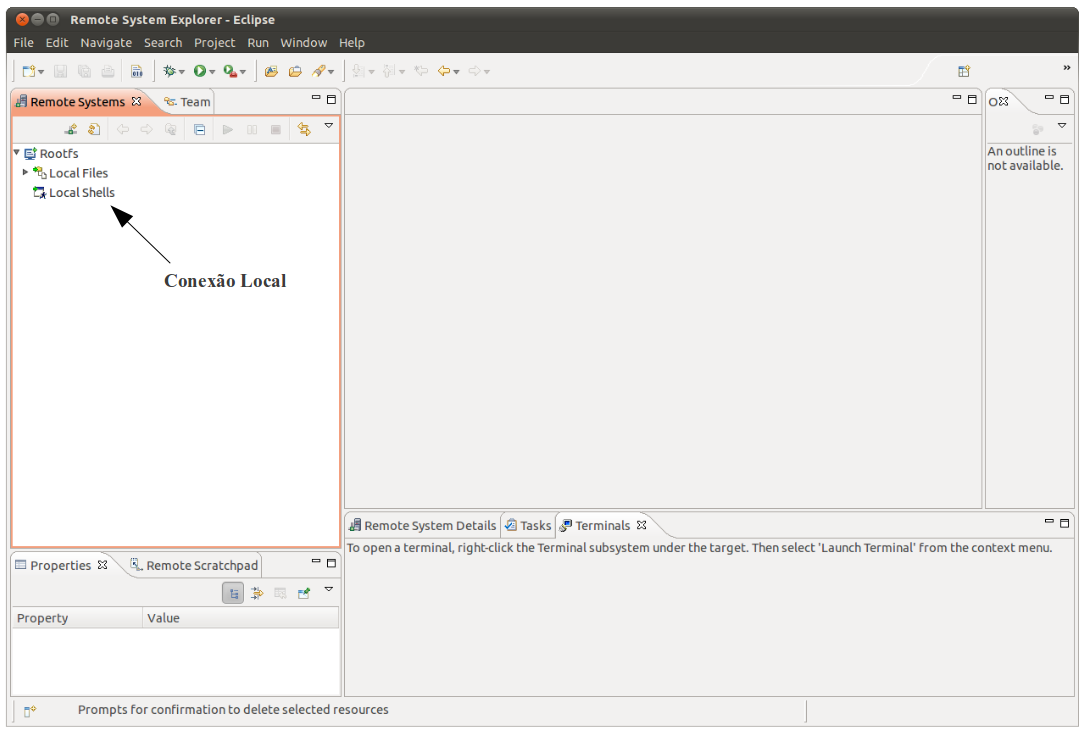Open the Remote Systems view menu triangle
This screenshot has height=733, width=1086.
click(x=329, y=126)
